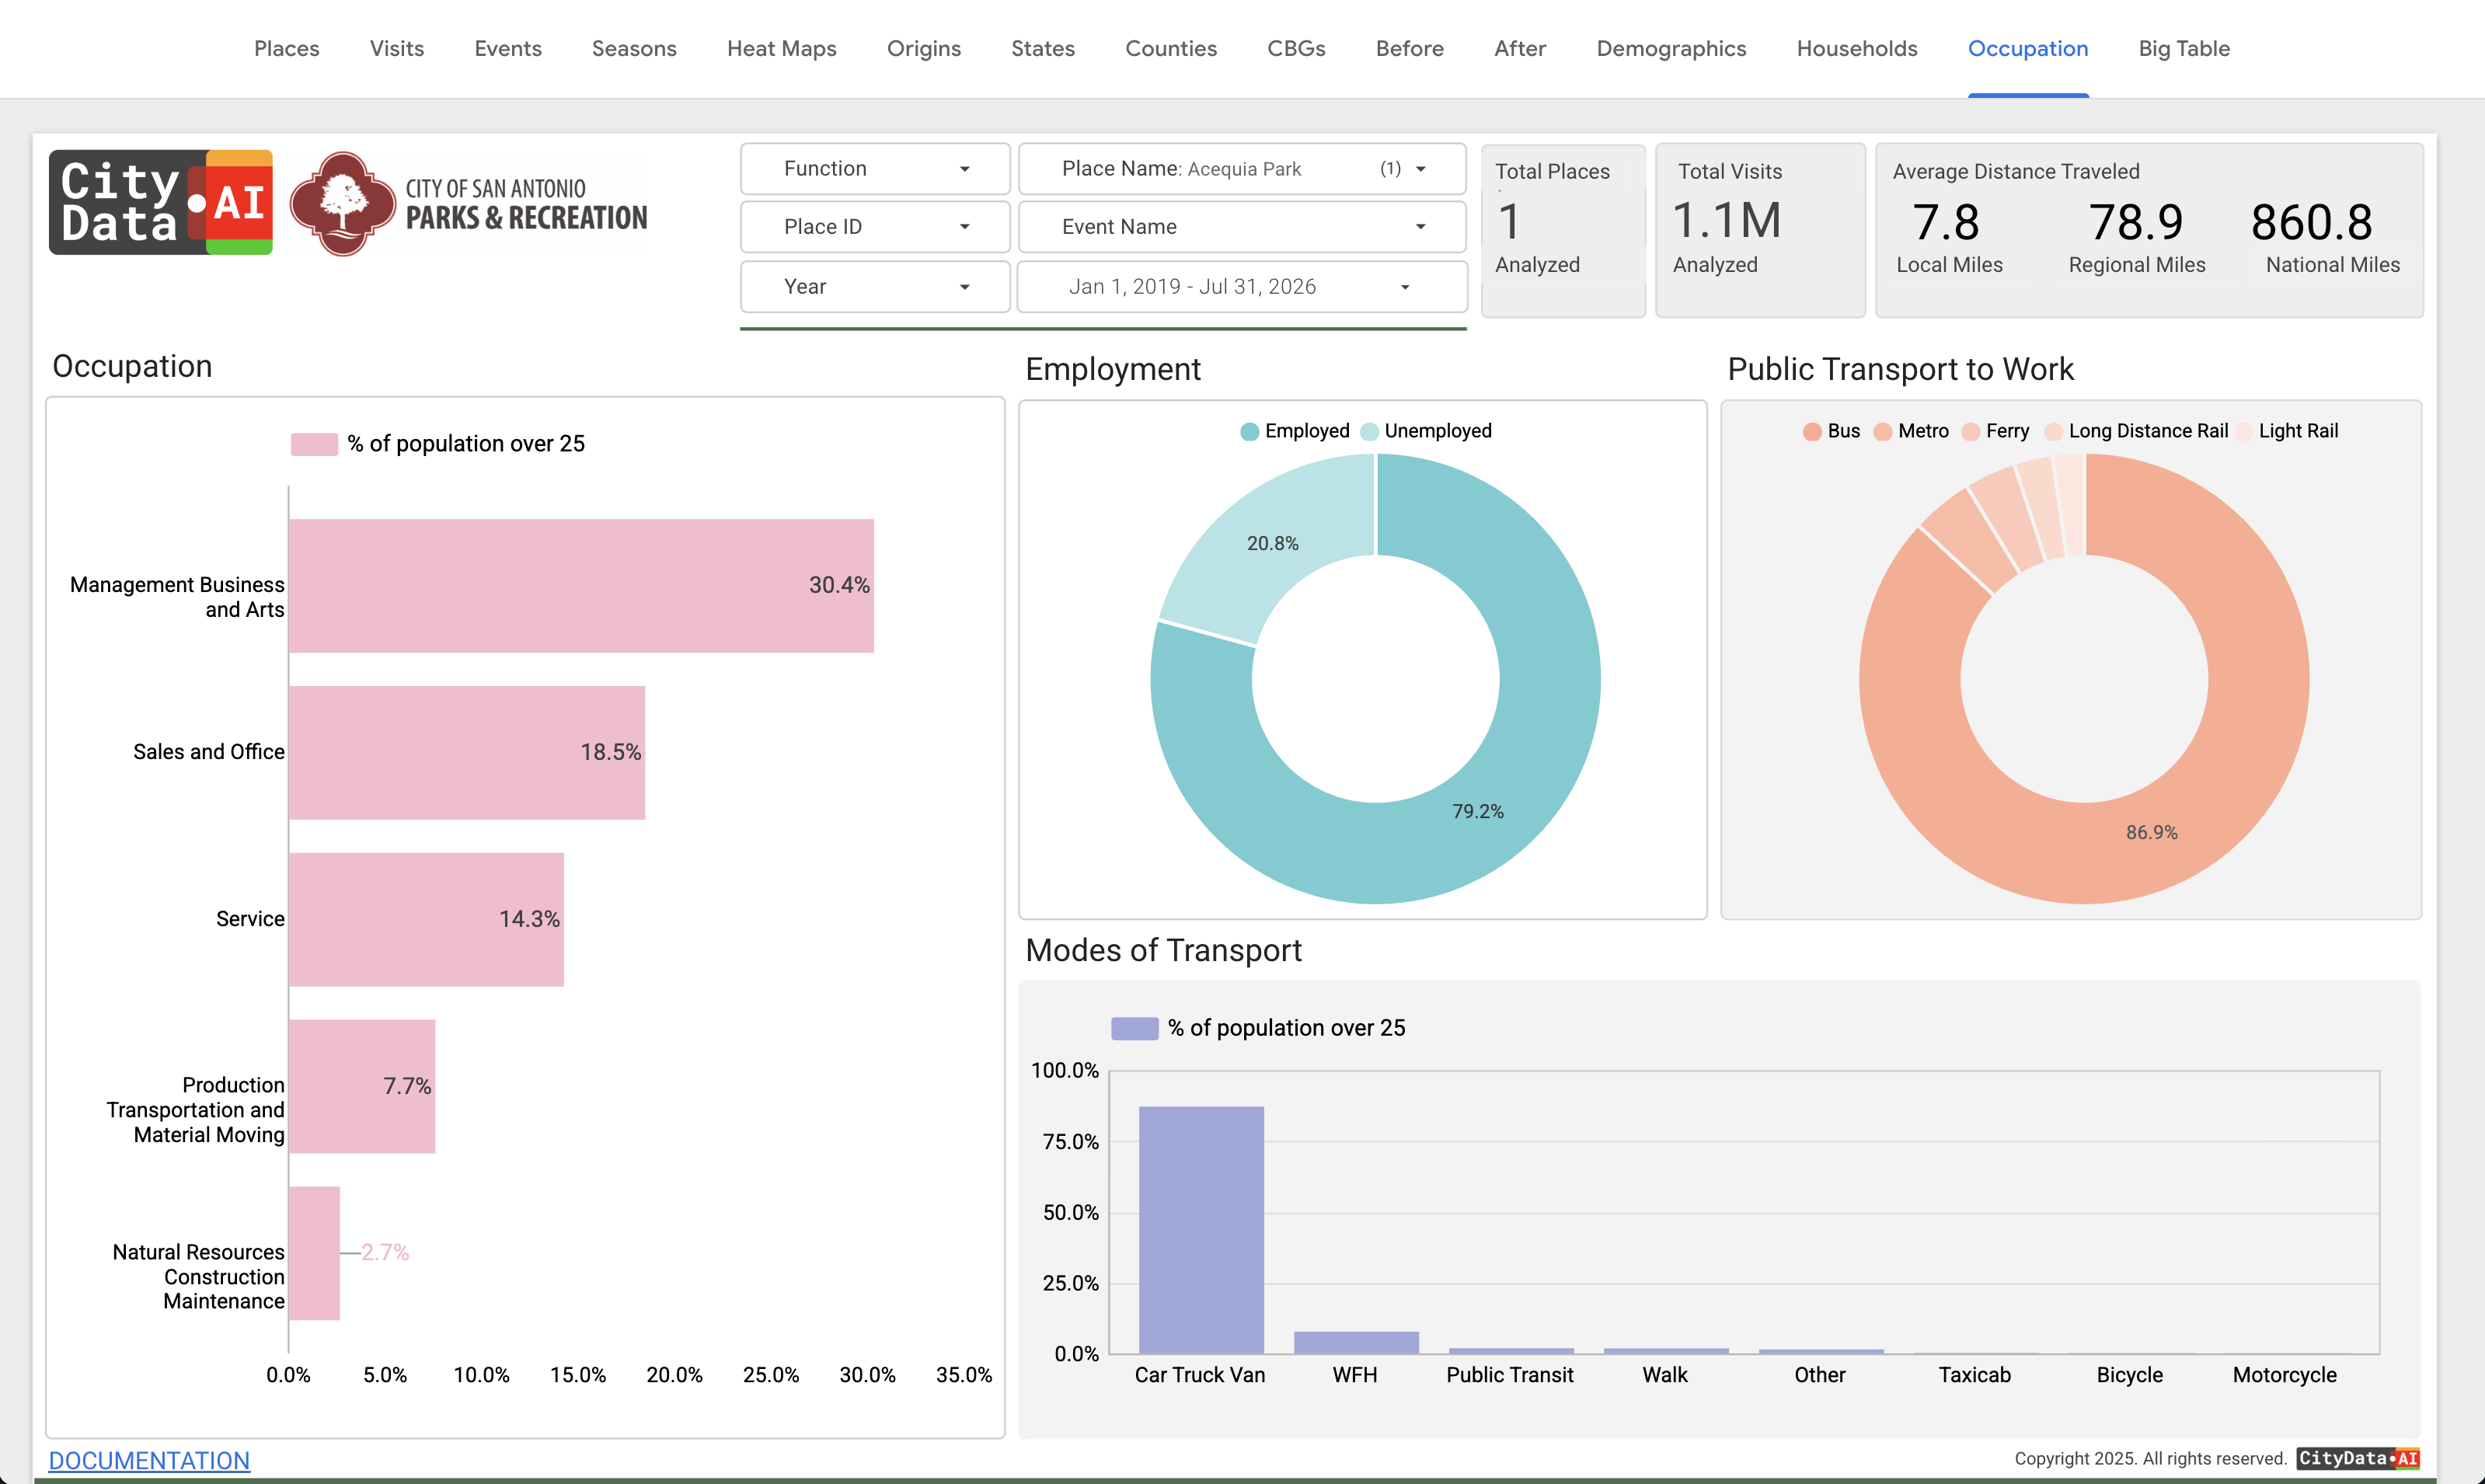Switch to the Counties tab
The height and width of the screenshot is (1484, 2485).
tap(1171, 48)
